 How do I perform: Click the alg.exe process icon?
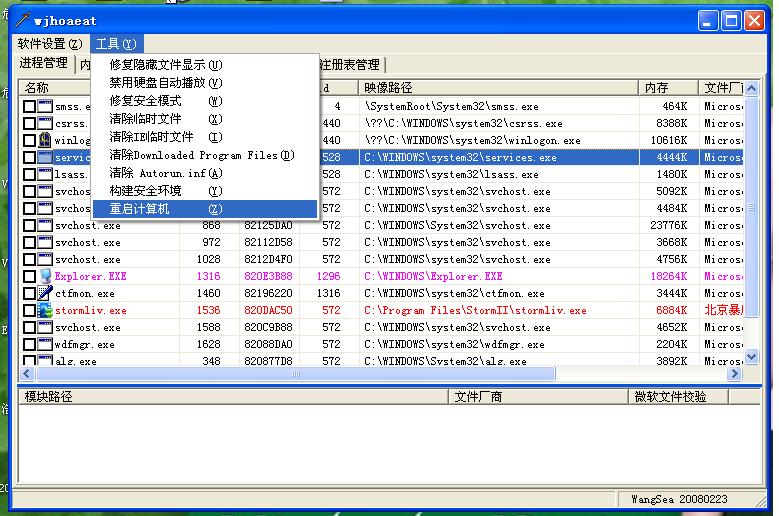click(x=45, y=361)
